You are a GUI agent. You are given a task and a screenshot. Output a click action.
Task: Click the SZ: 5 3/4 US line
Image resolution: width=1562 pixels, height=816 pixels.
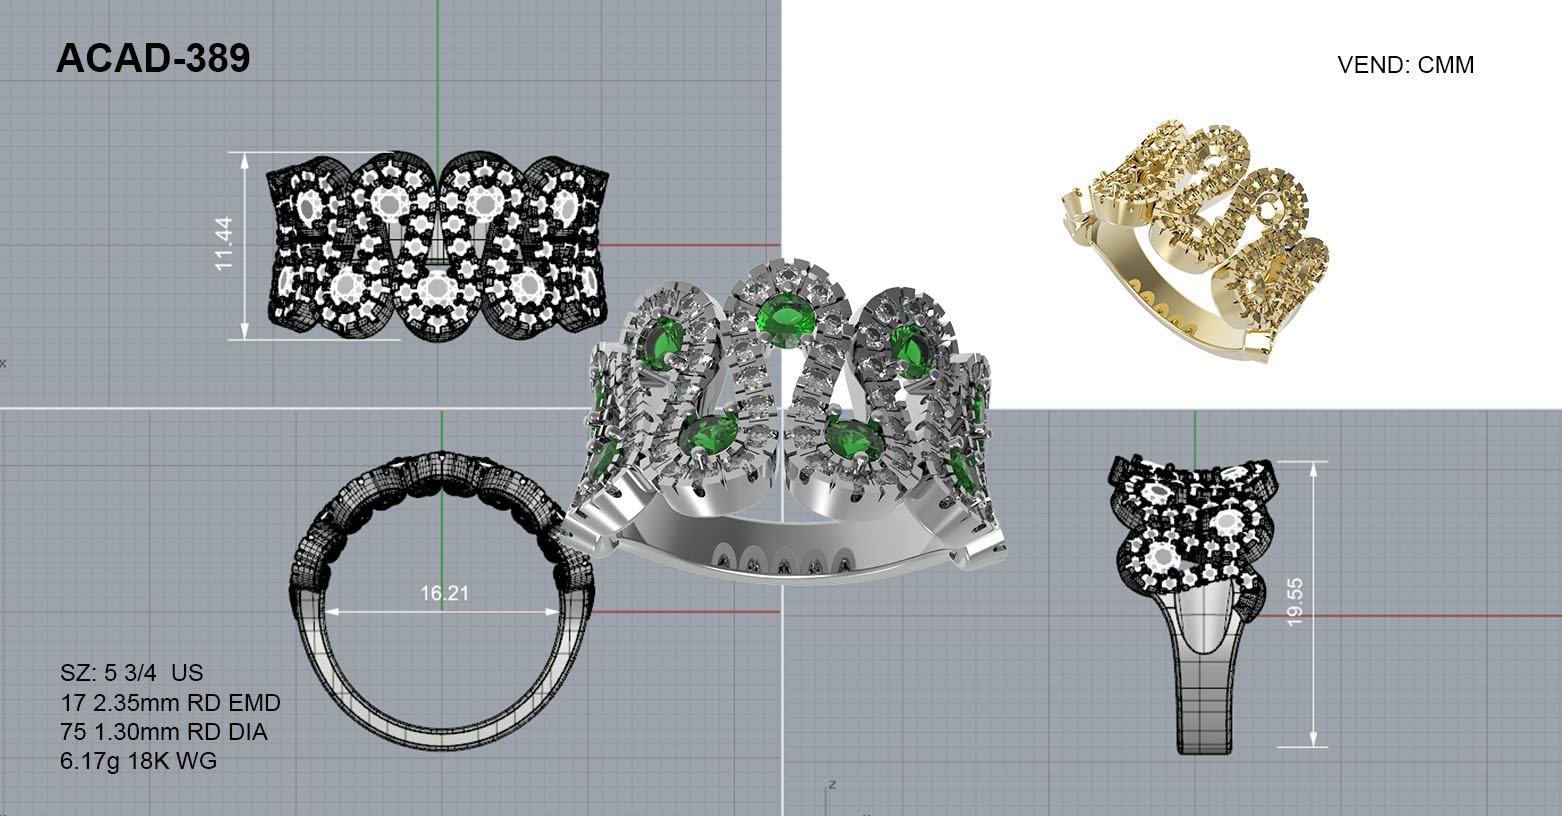point(132,673)
